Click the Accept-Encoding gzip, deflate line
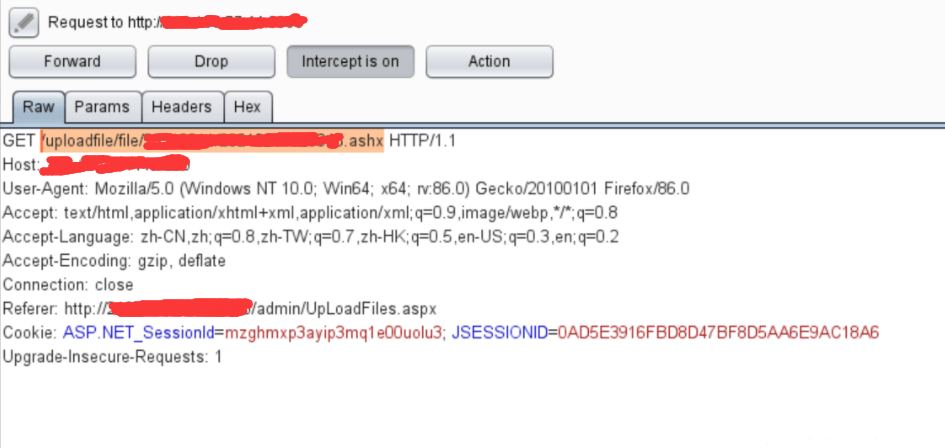This screenshot has height=448, width=945. pos(114,261)
